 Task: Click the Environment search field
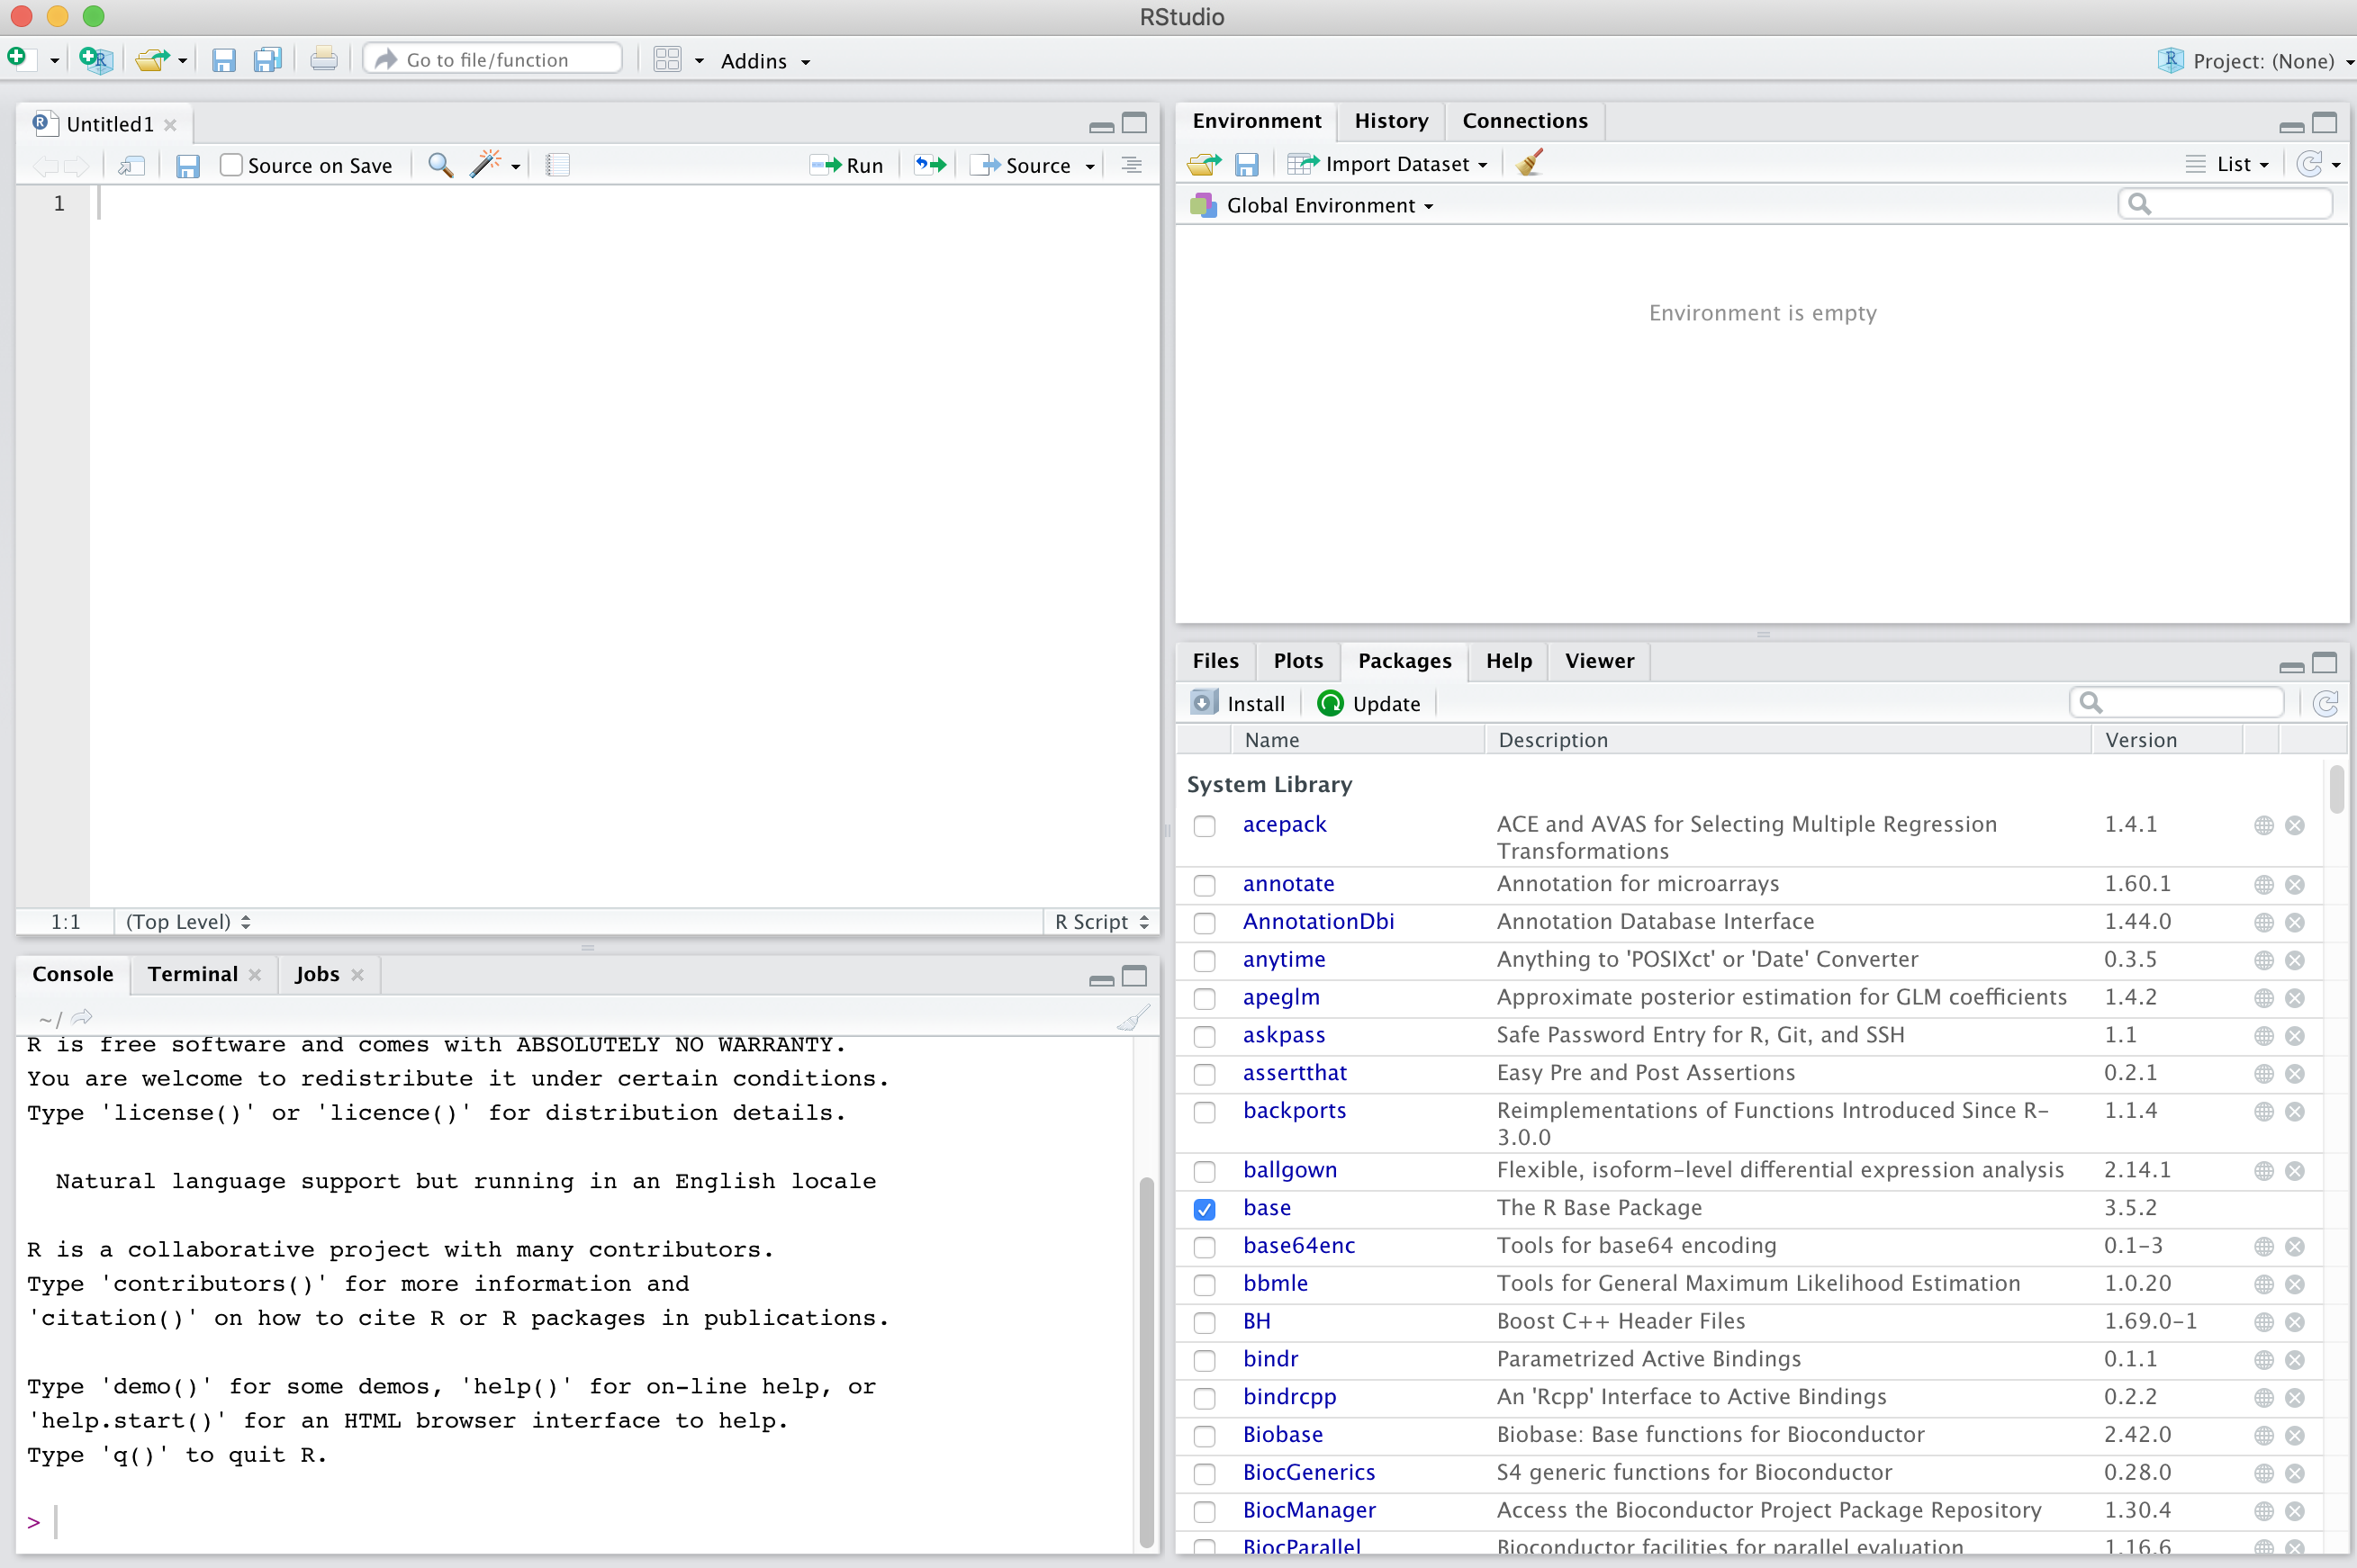(2225, 204)
